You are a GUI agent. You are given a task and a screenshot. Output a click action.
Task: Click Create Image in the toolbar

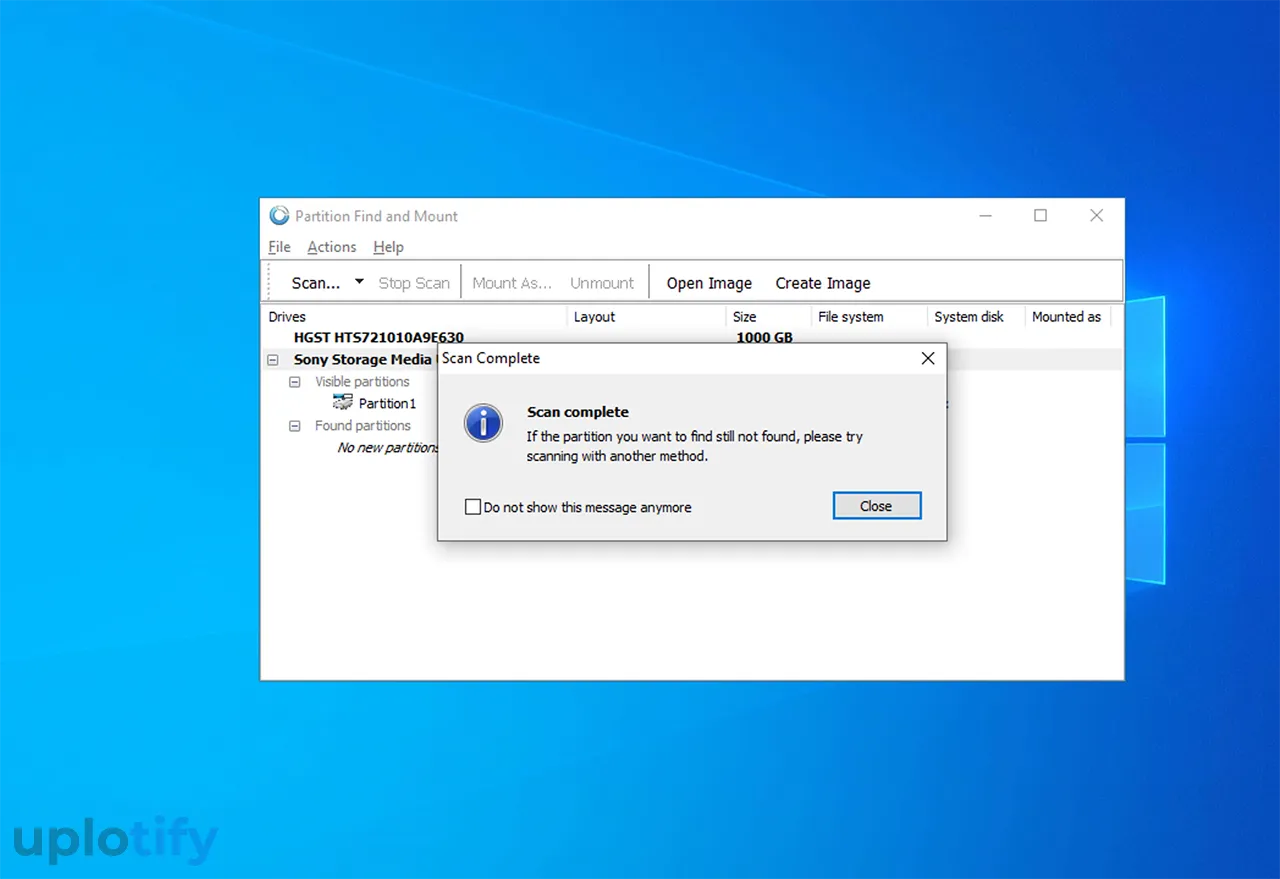pos(822,283)
